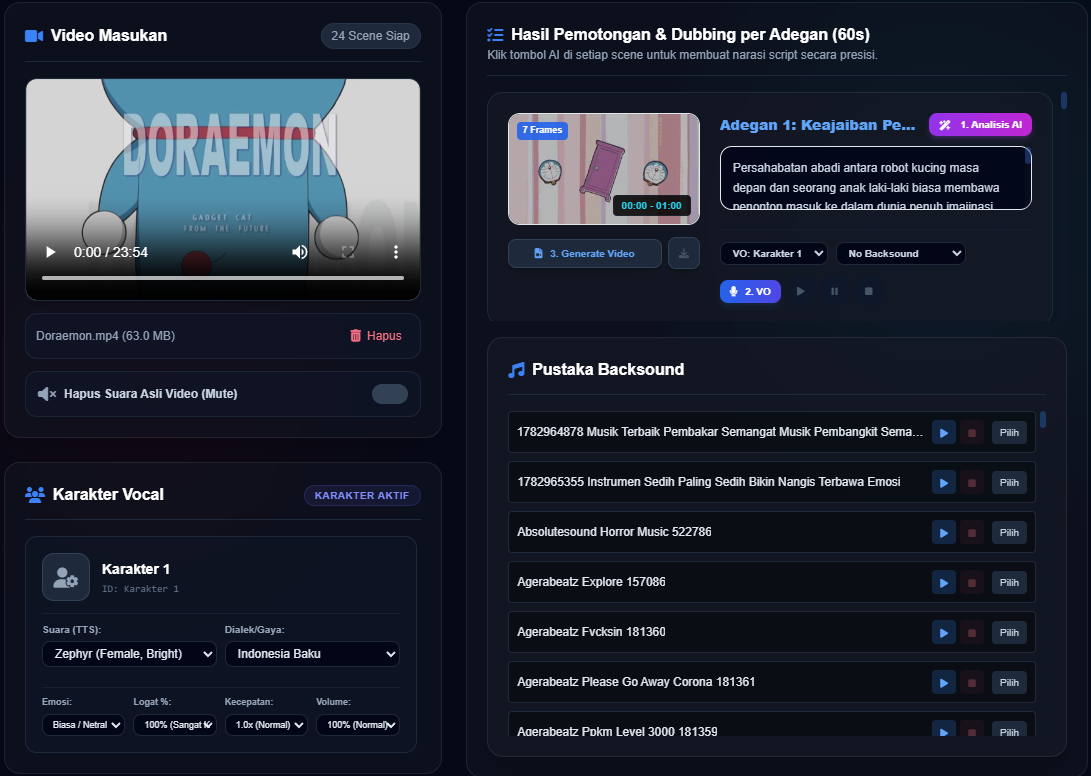
Task: Click the Absolutesound Horror Music 522786 title
Action: 614,532
